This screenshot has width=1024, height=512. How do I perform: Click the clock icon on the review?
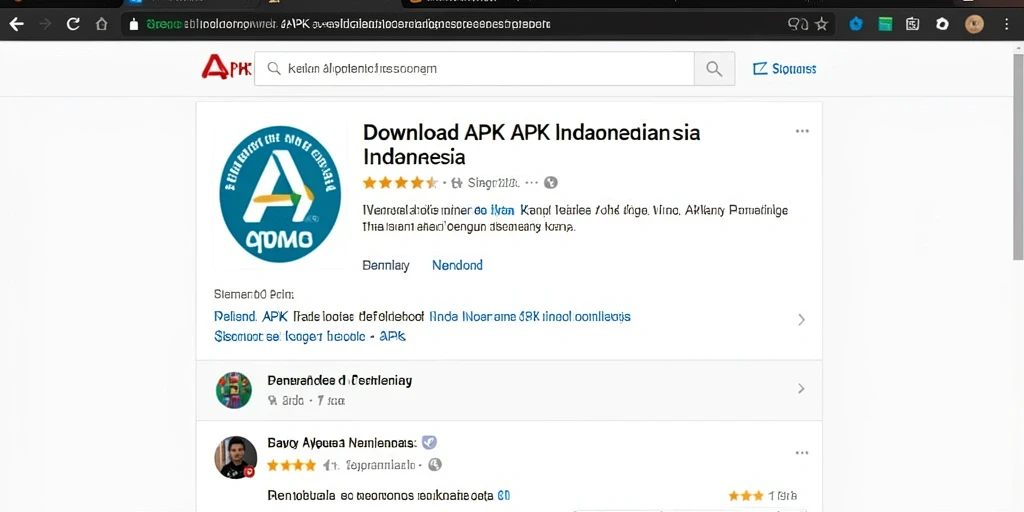pyautogui.click(x=435, y=465)
